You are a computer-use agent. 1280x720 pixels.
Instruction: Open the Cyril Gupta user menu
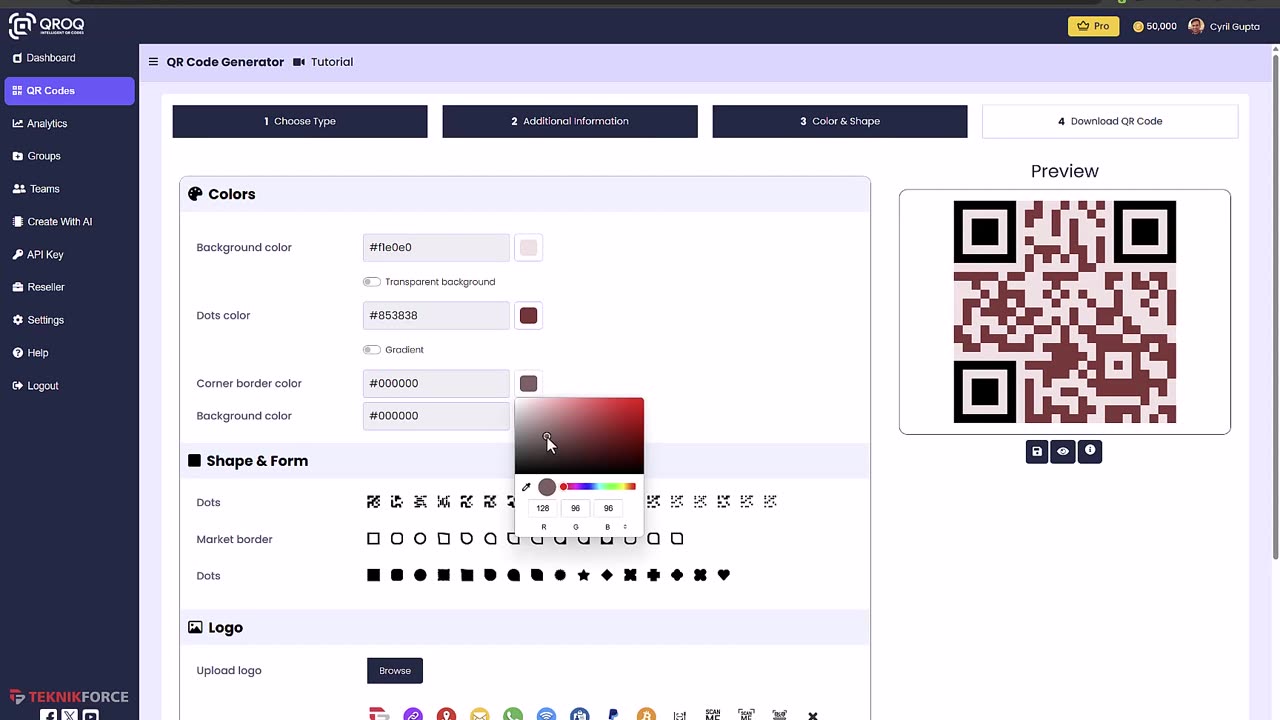[x=1224, y=26]
